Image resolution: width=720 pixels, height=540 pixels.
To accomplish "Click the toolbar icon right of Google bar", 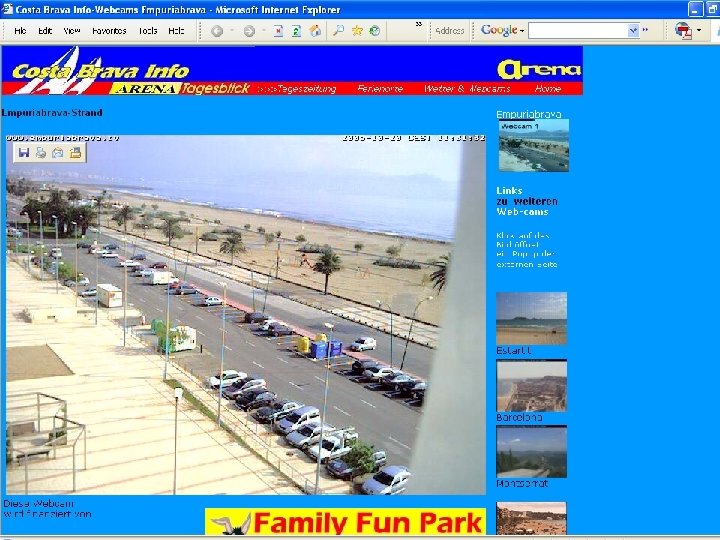I will pos(683,31).
